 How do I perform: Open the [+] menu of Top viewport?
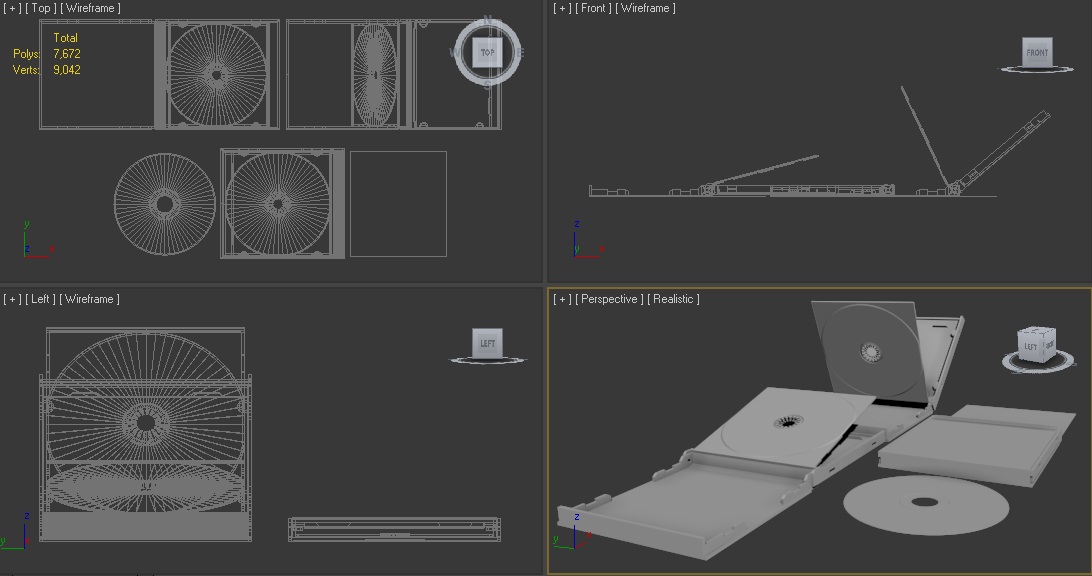click(x=12, y=8)
